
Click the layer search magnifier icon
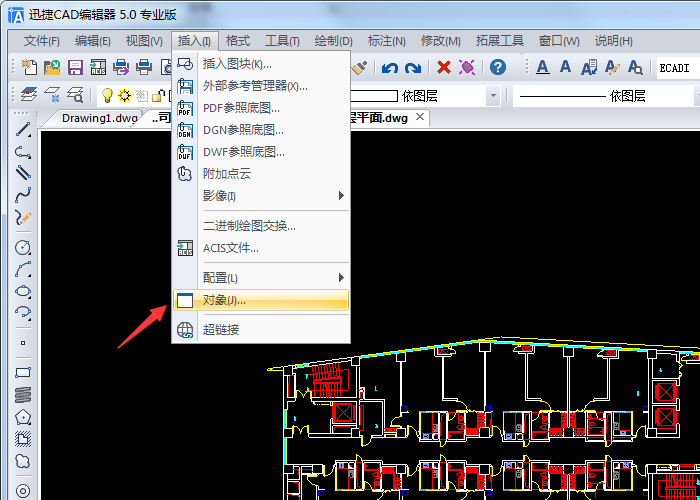click(x=75, y=95)
